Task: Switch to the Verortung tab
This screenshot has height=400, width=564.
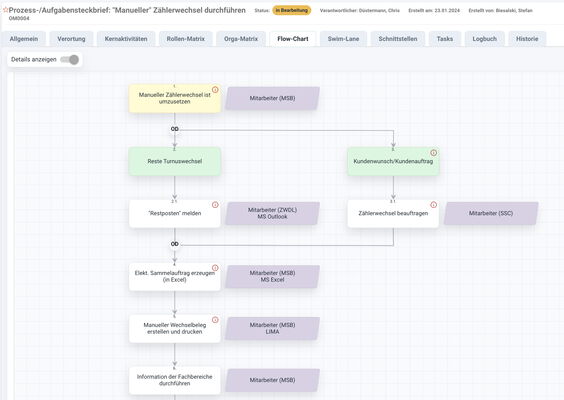Action: click(71, 39)
